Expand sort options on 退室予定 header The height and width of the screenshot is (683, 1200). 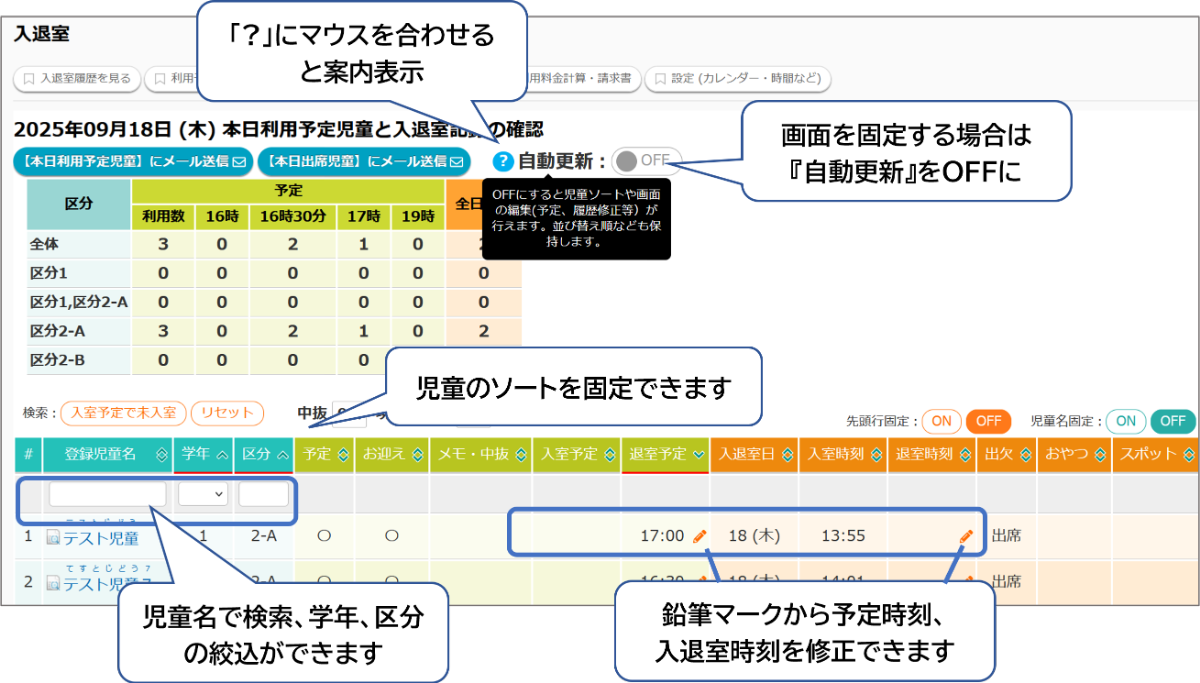coord(697,454)
